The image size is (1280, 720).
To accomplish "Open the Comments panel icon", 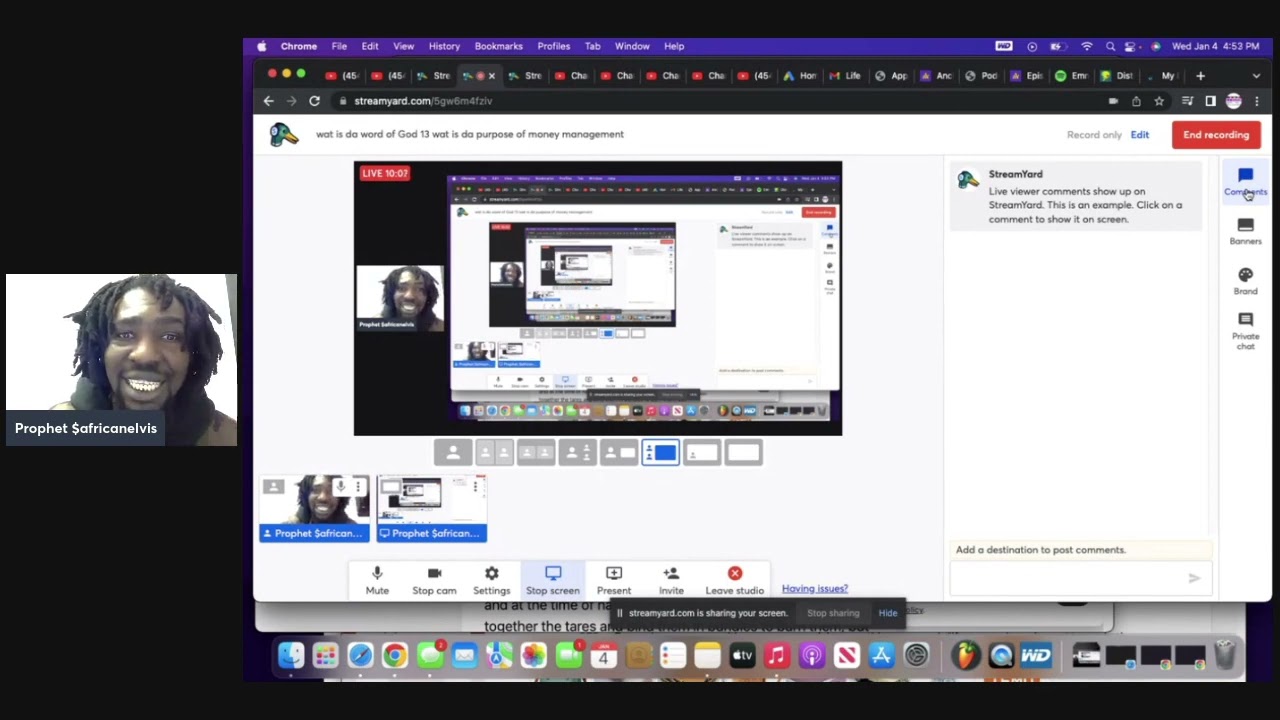I will click(x=1245, y=182).
